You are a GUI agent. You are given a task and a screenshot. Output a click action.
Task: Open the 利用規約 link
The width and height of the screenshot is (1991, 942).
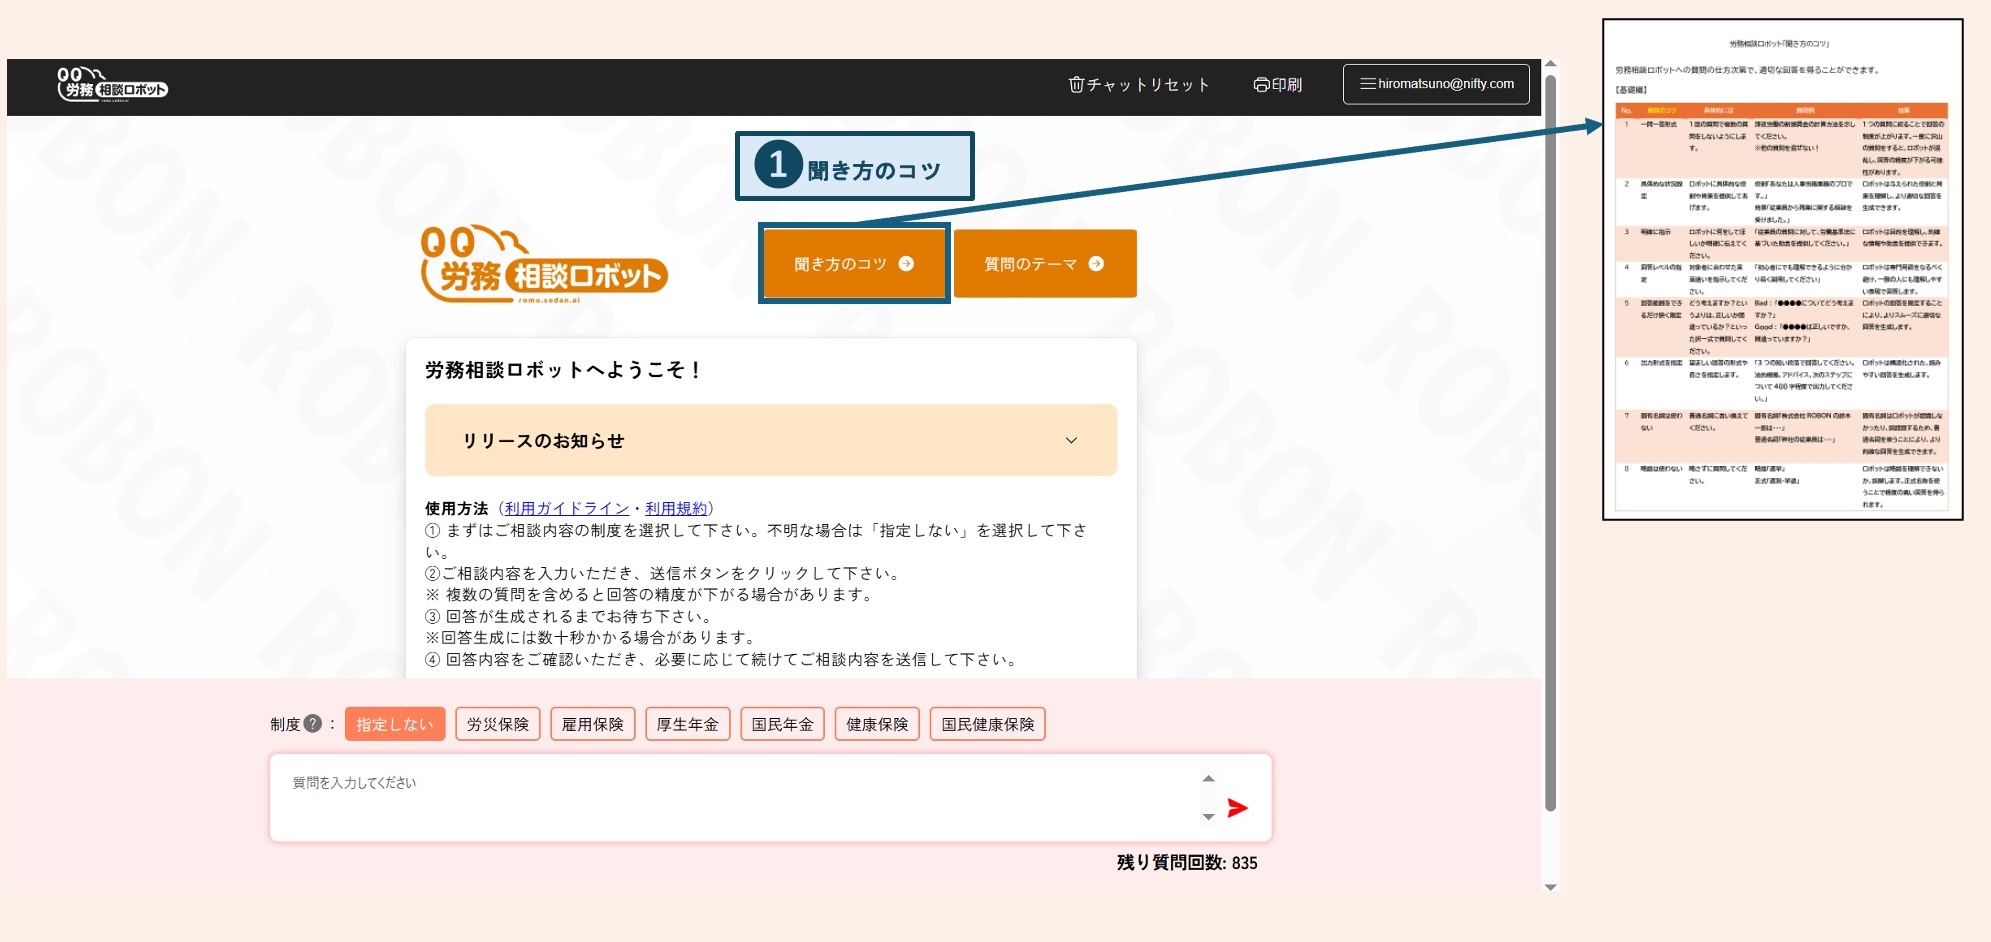677,508
